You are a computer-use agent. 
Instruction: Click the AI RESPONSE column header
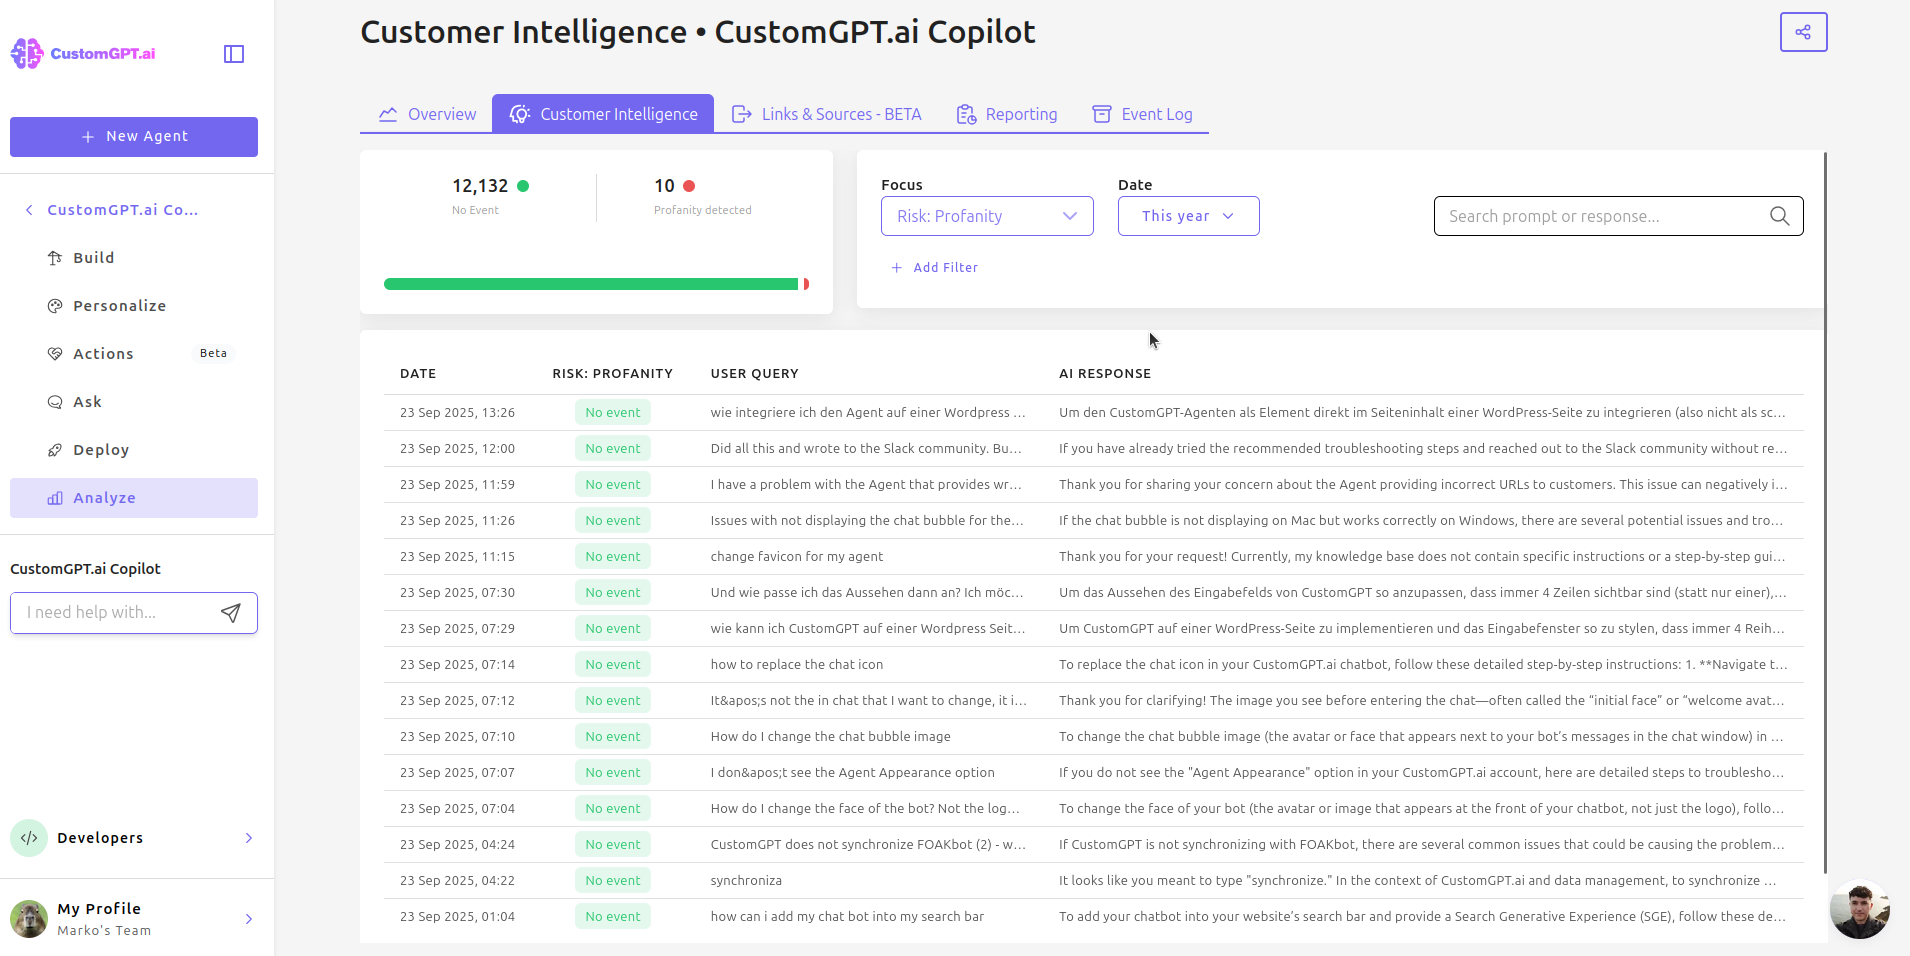1105,374
